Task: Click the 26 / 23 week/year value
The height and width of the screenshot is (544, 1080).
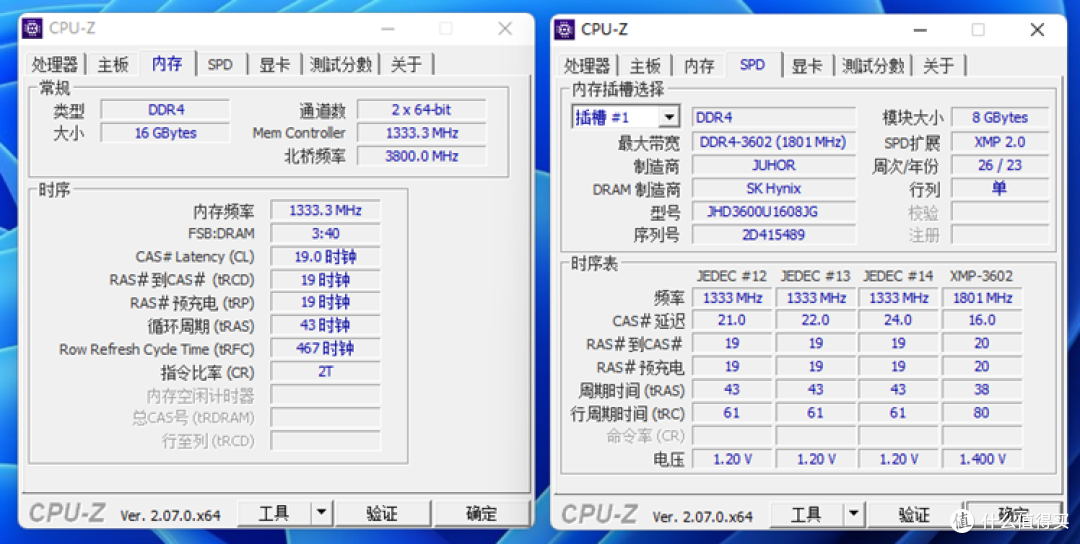Action: (999, 165)
